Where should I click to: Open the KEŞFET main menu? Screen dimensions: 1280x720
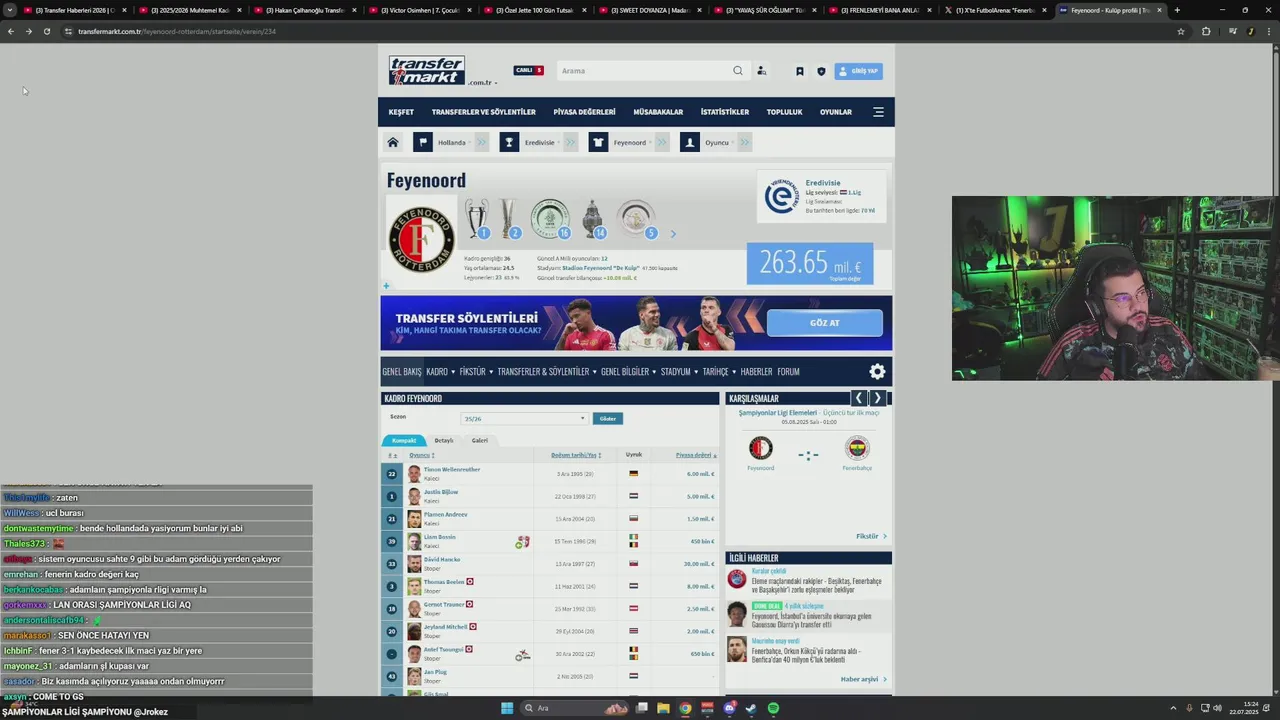(401, 112)
